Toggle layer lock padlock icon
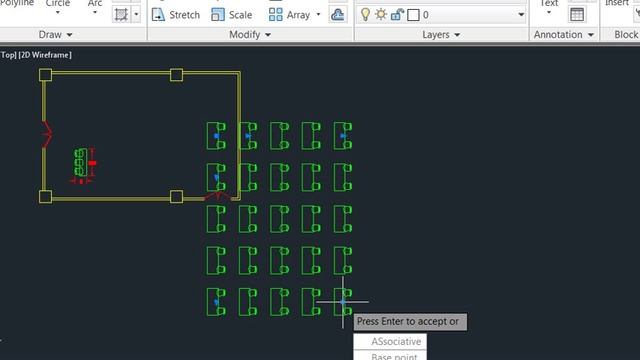Image resolution: width=640 pixels, height=360 pixels. click(397, 15)
